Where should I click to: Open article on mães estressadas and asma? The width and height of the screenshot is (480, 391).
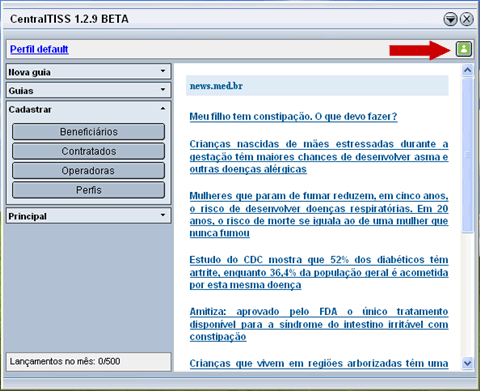319,157
